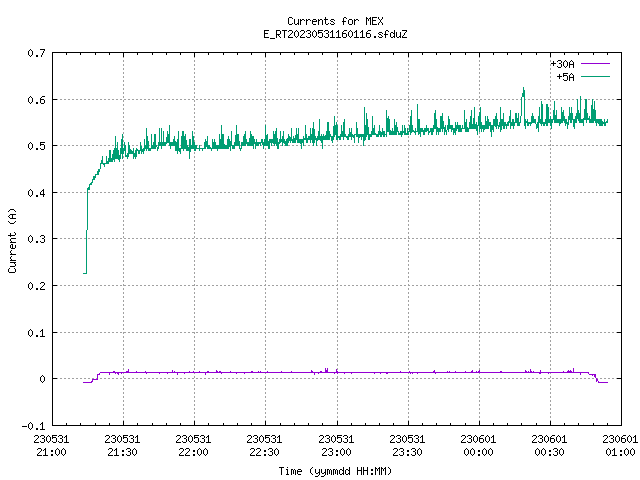
Task: Click the 0.7 y-axis tick label
Action: [36, 53]
